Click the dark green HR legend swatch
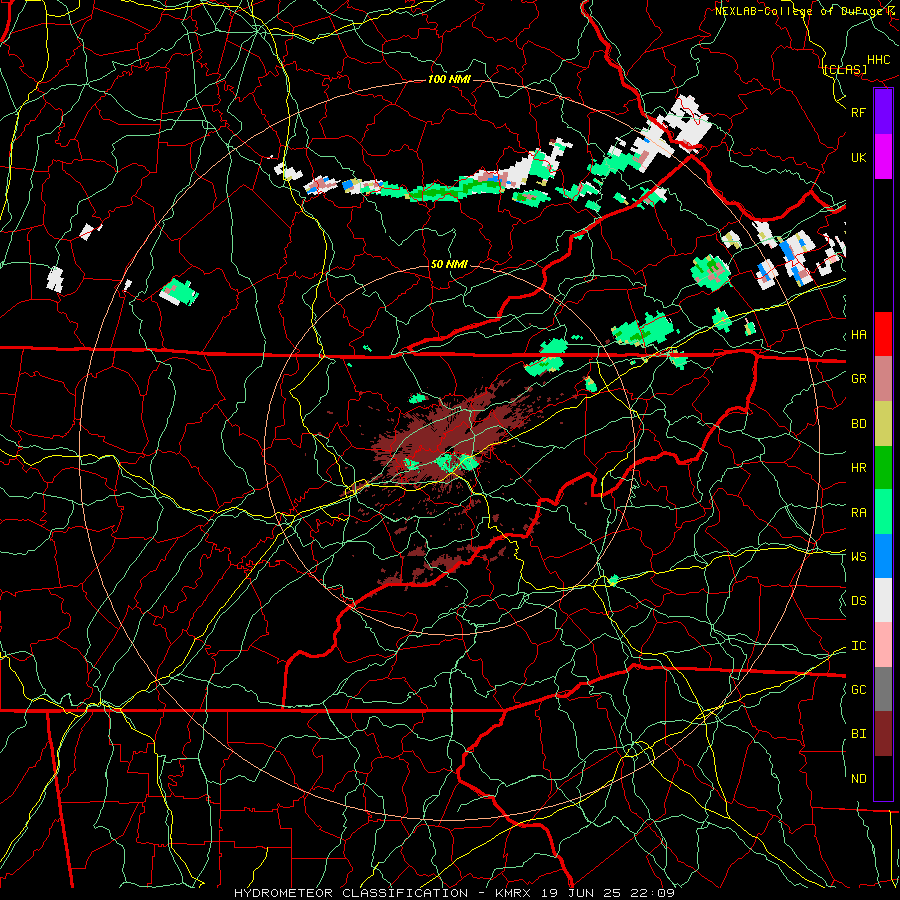900x900 pixels. (883, 468)
